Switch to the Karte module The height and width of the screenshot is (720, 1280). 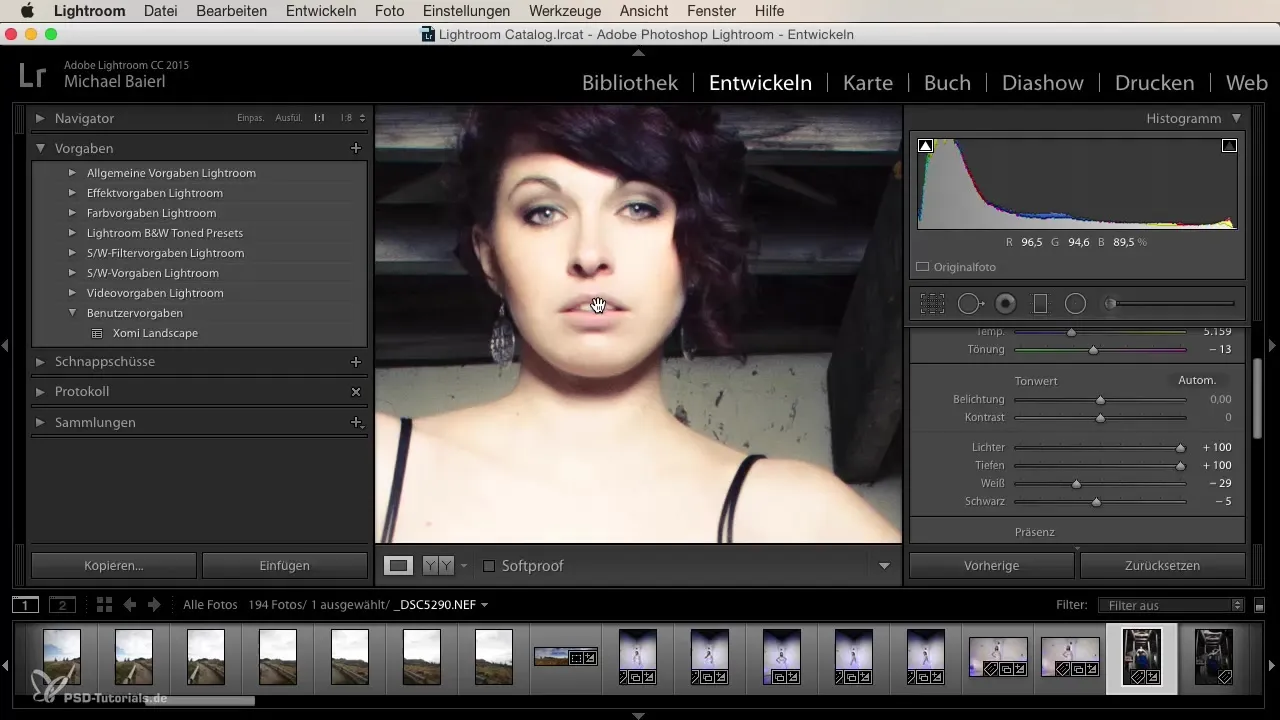[x=868, y=83]
